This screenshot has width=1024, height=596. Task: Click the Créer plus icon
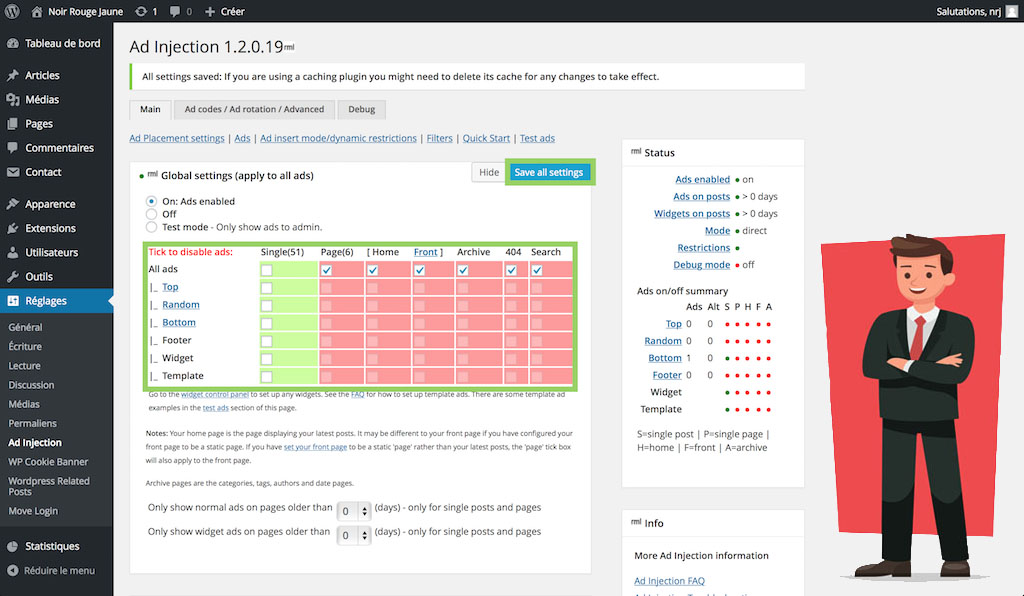pyautogui.click(x=210, y=12)
